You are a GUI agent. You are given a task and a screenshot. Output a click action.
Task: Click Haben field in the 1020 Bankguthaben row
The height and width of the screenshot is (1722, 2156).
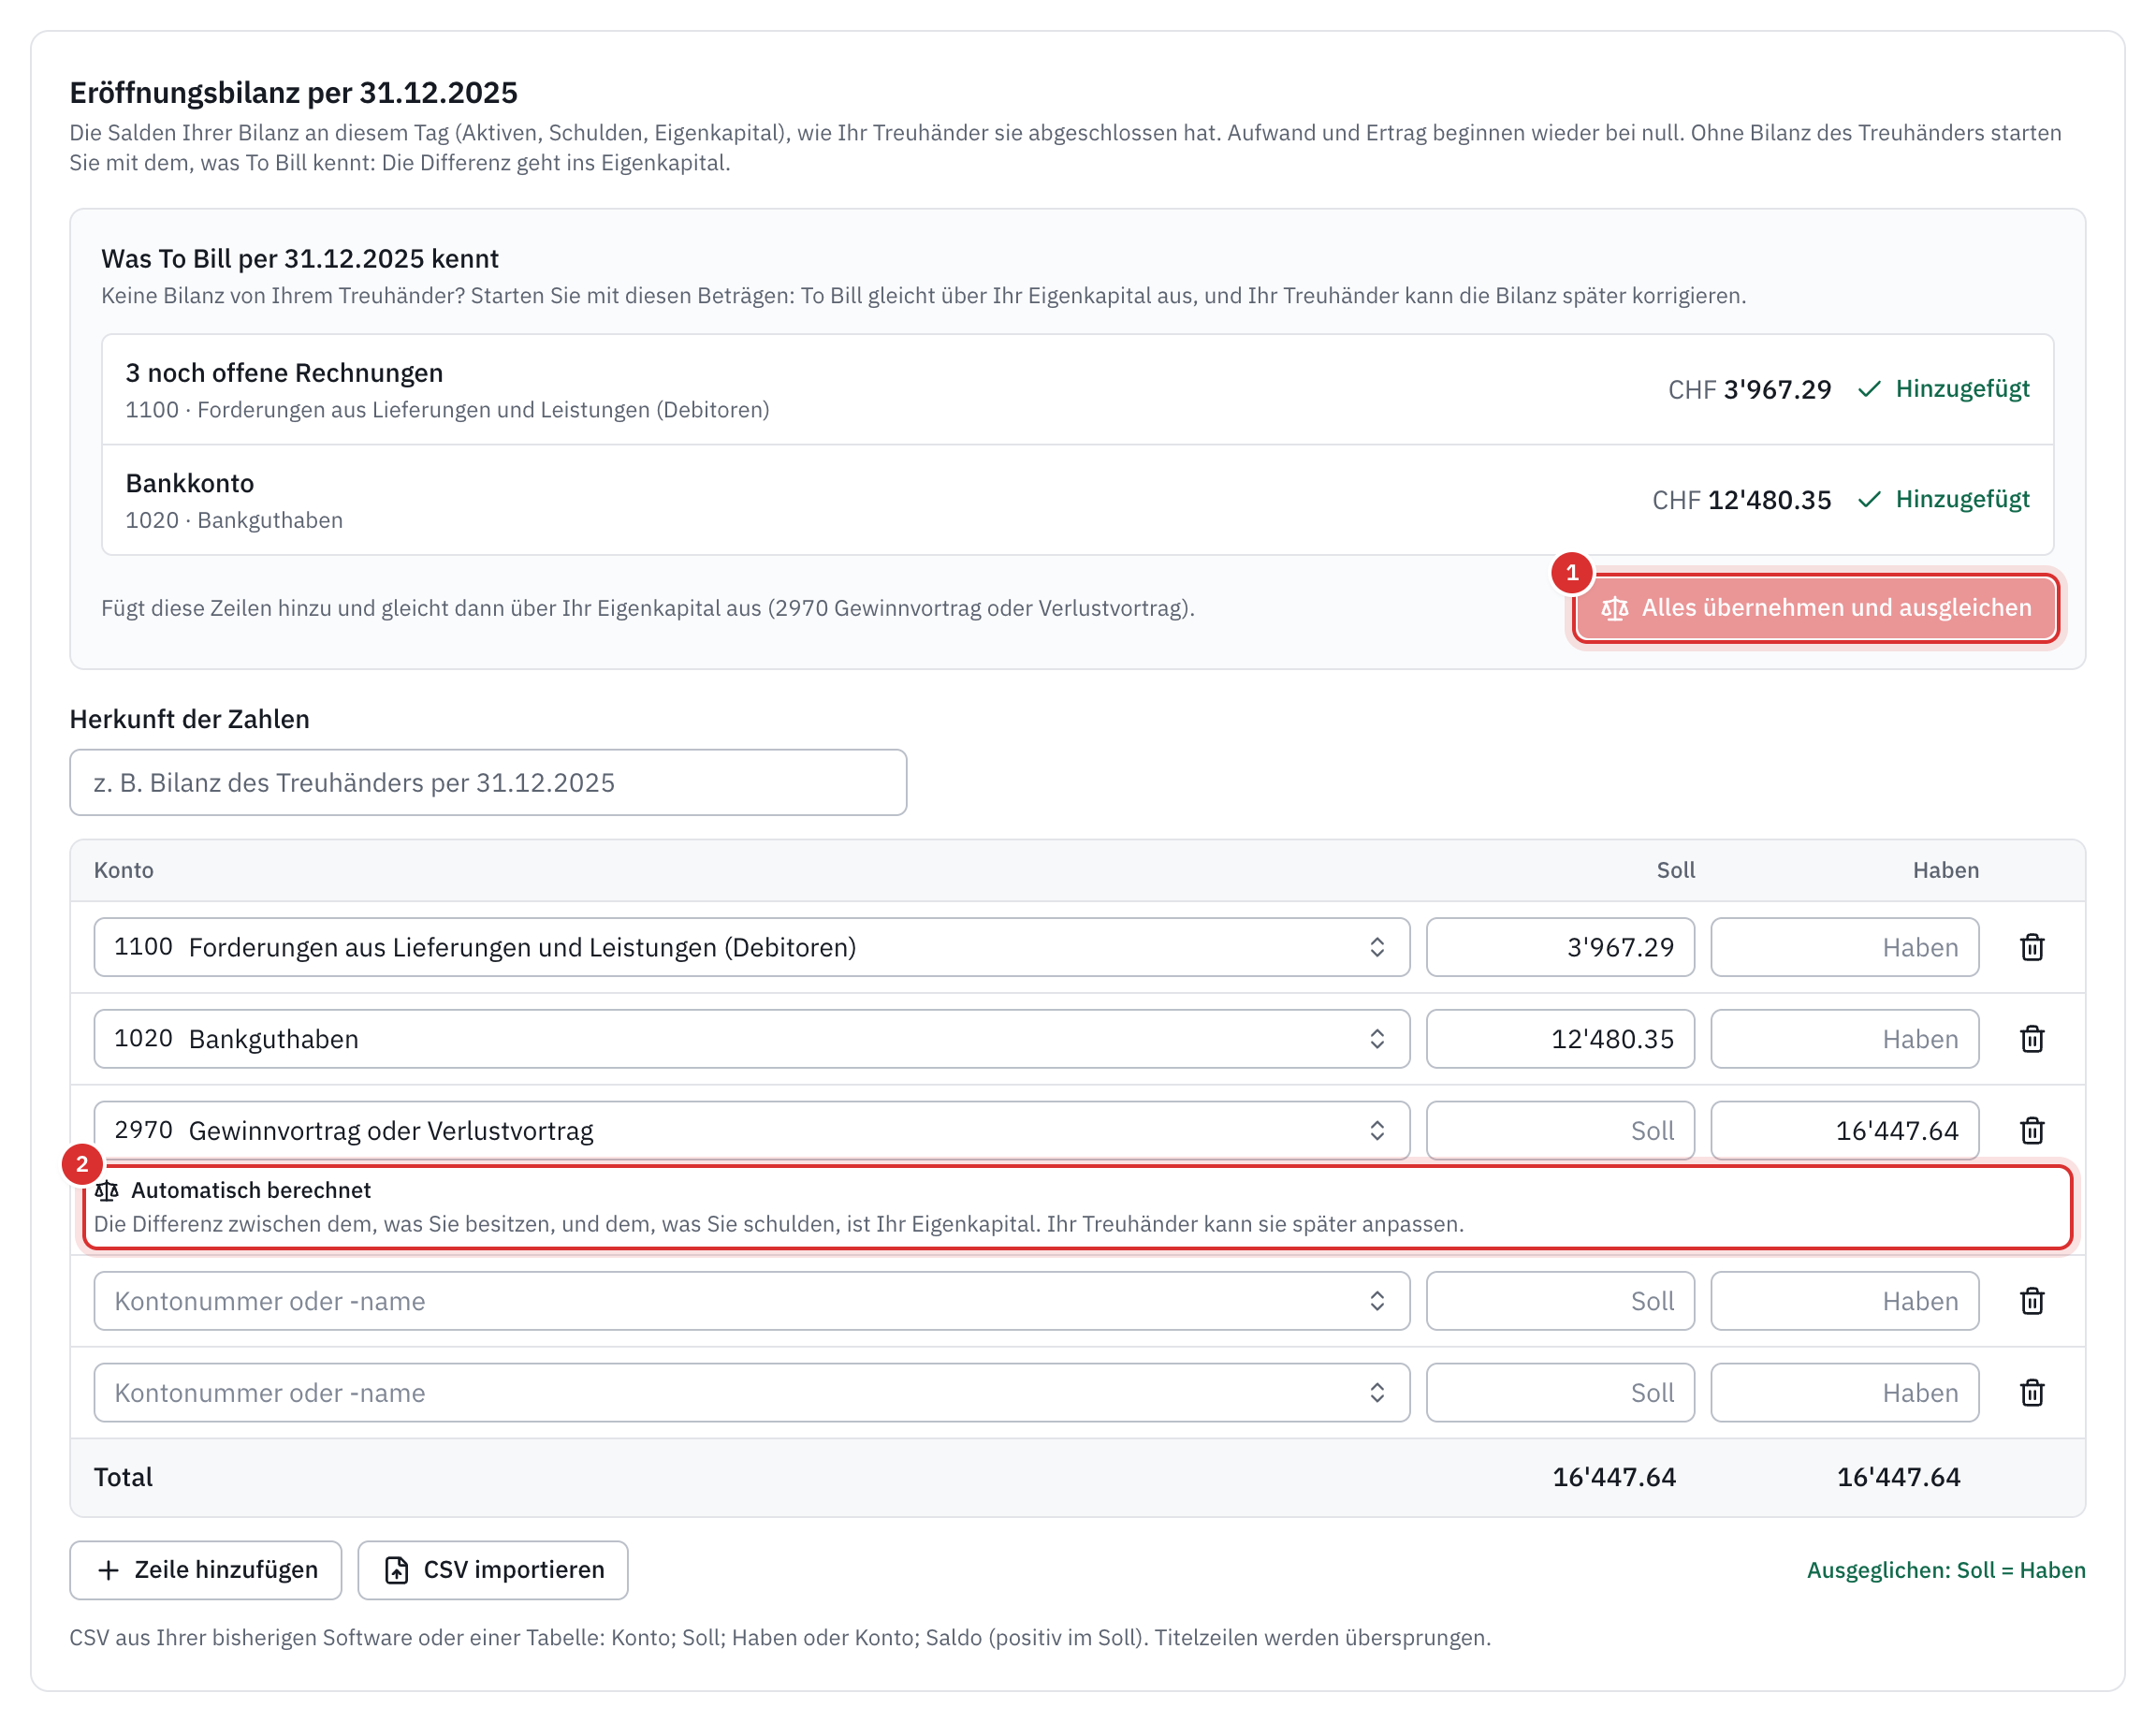[1844, 1039]
